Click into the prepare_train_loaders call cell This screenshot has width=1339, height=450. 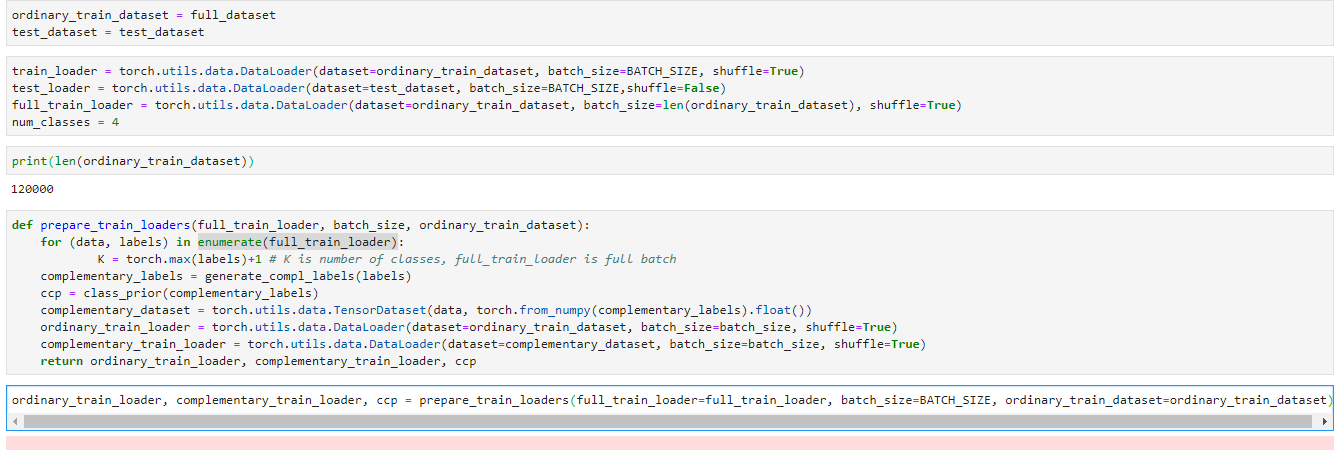(x=600, y=400)
